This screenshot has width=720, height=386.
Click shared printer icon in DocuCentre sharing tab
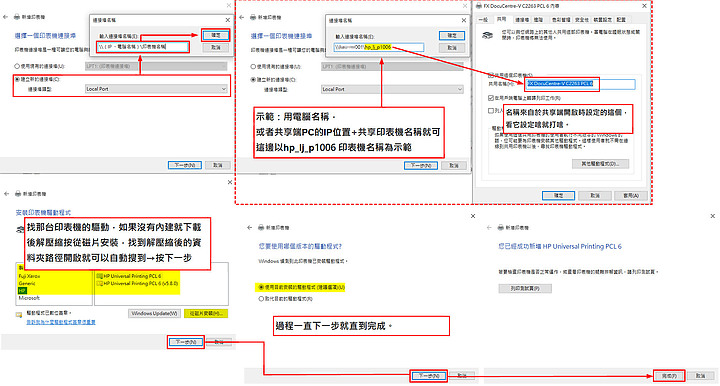coord(488,35)
